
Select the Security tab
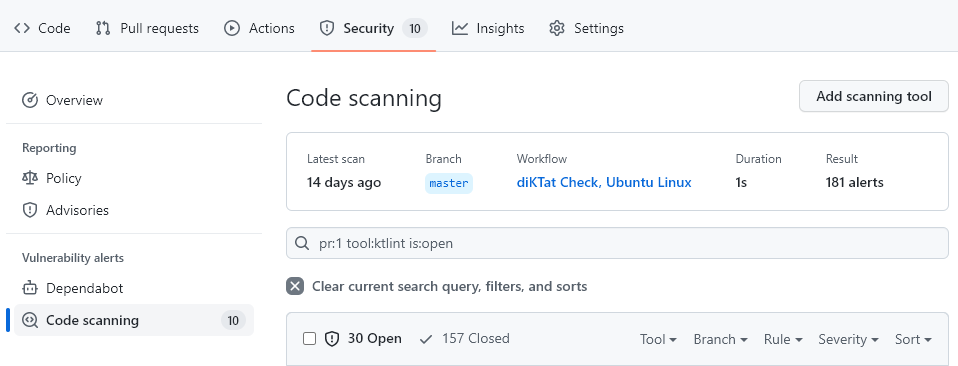point(373,28)
